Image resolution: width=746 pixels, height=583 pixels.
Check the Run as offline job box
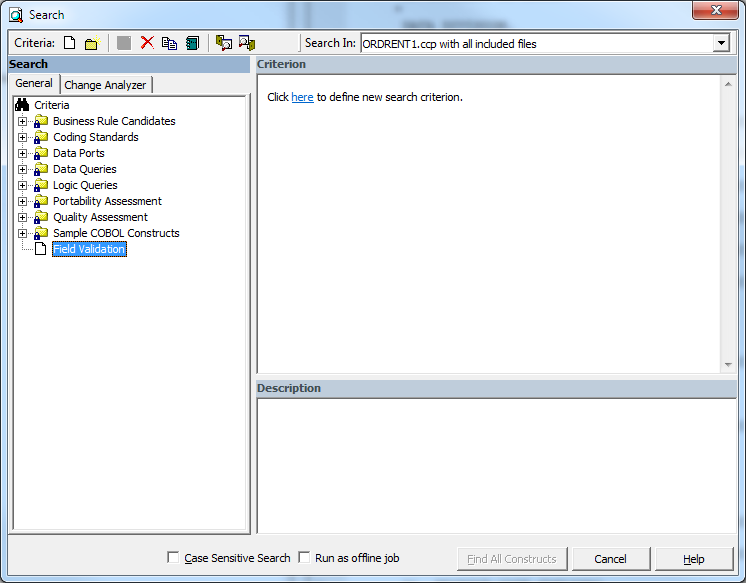(304, 558)
